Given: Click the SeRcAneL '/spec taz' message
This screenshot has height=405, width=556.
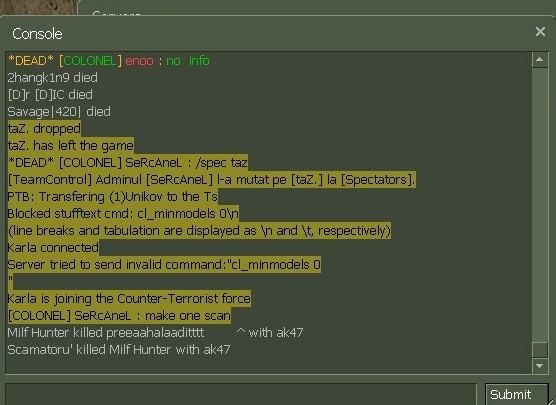Looking at the screenshot, I should tap(128, 162).
